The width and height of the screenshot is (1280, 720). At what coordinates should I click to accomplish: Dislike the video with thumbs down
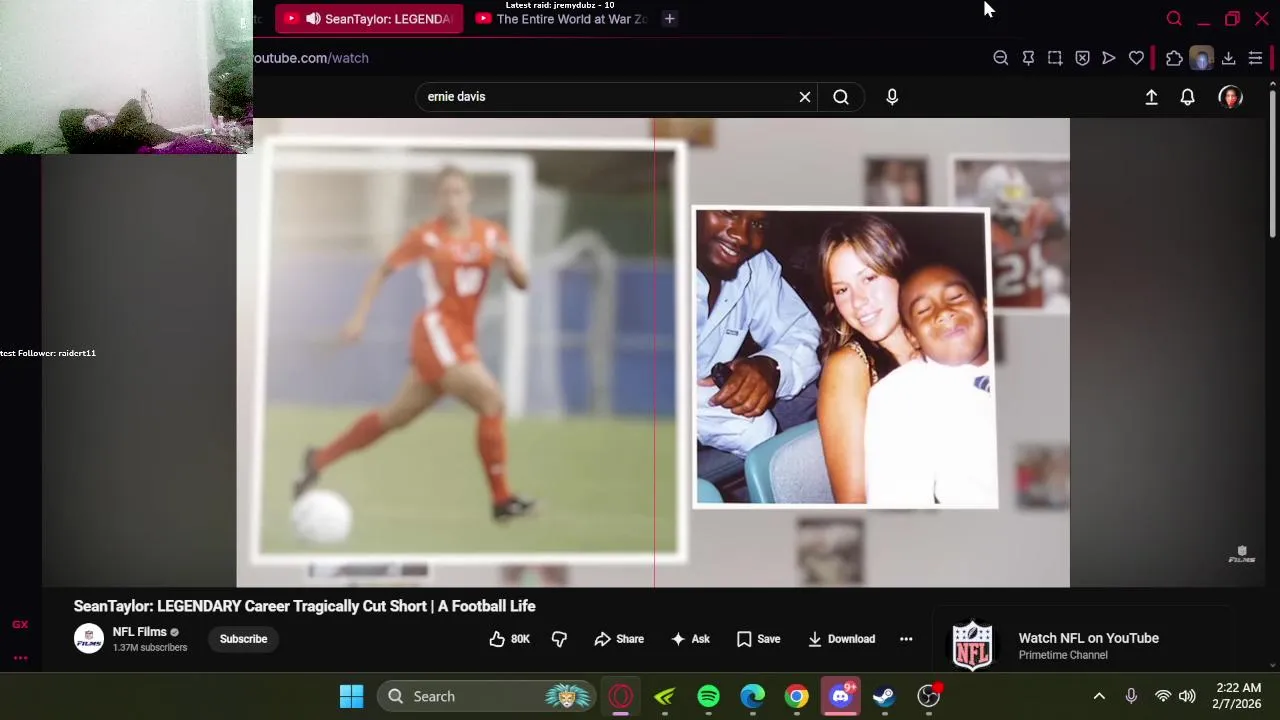559,639
